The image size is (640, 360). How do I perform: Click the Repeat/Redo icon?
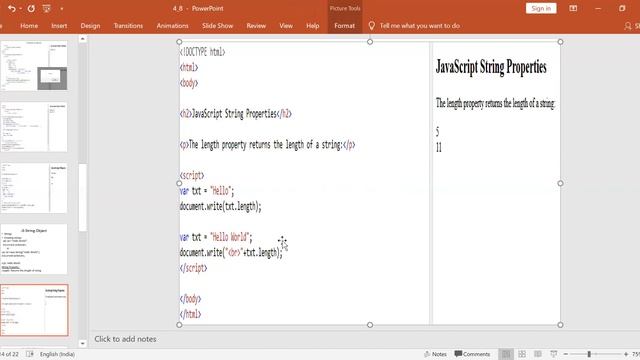tap(31, 8)
